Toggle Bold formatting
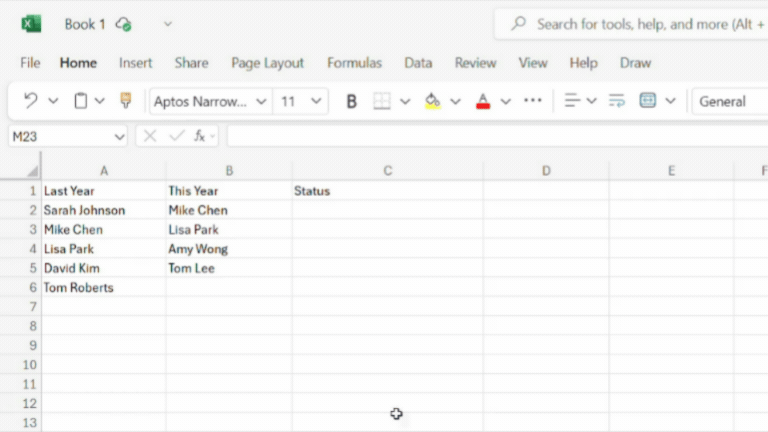The width and height of the screenshot is (768, 432). tap(351, 101)
